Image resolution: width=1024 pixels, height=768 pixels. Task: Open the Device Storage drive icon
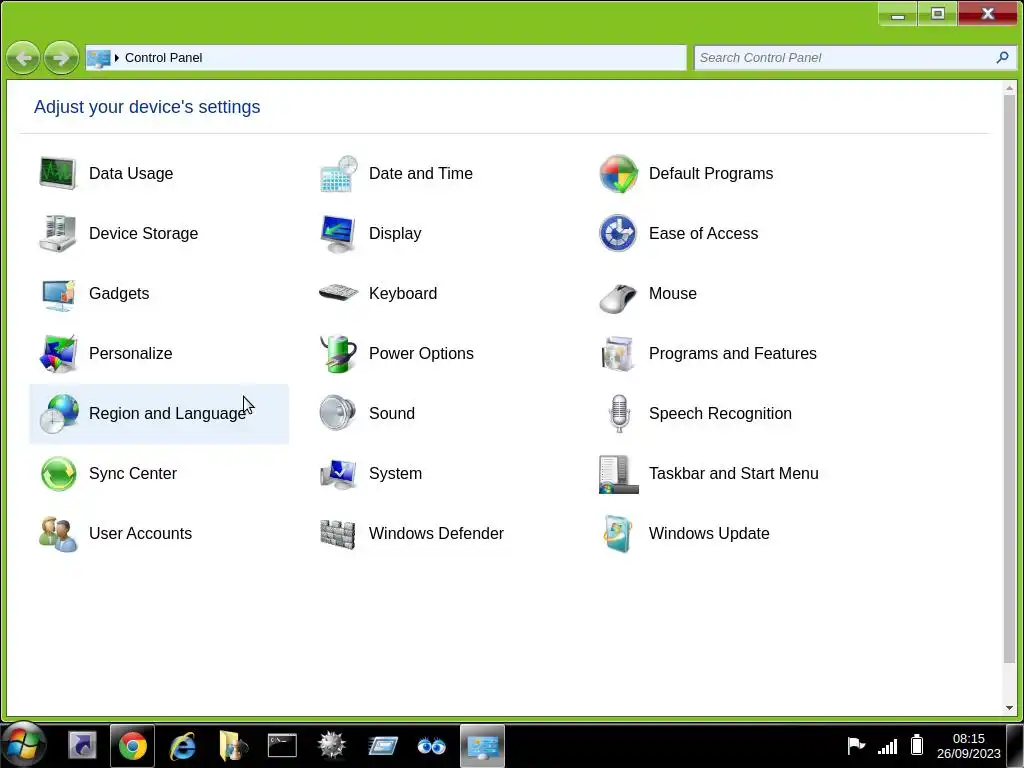point(58,233)
